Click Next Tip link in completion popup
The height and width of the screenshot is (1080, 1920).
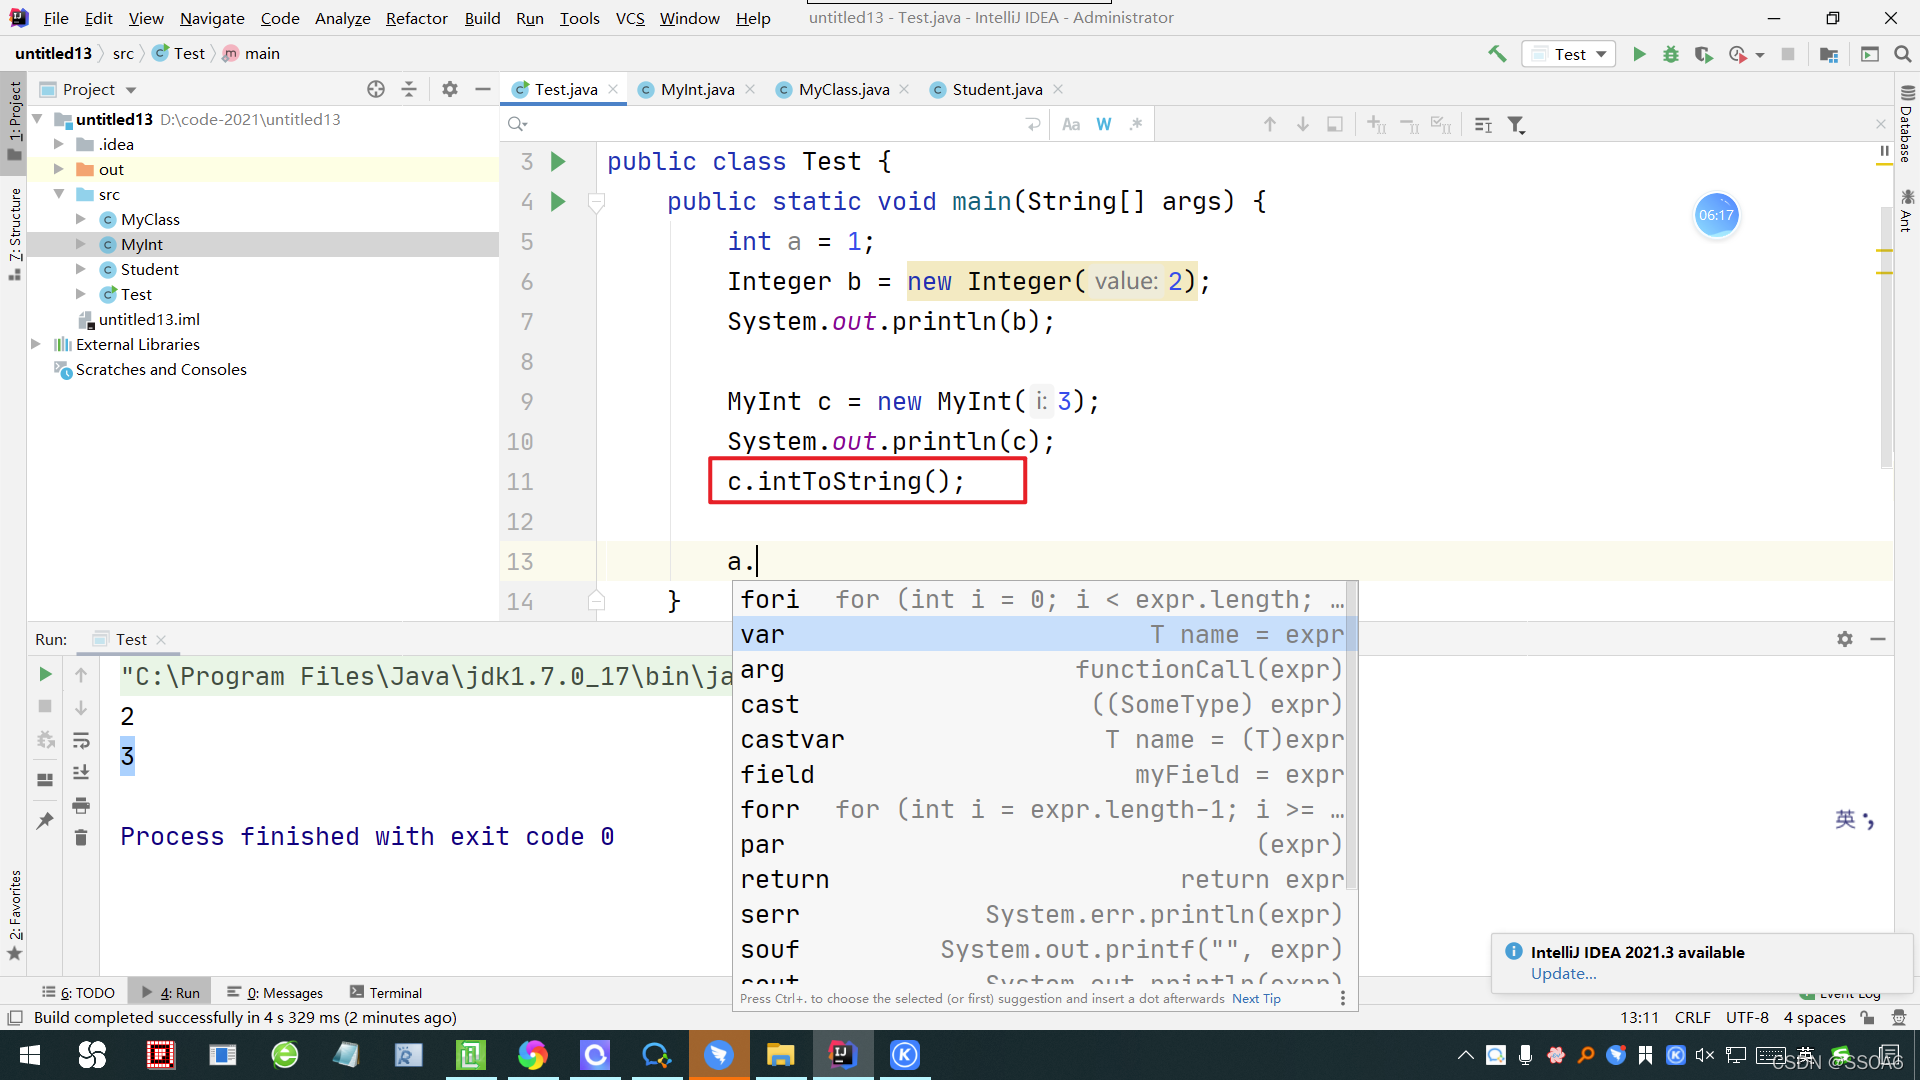tap(1256, 998)
